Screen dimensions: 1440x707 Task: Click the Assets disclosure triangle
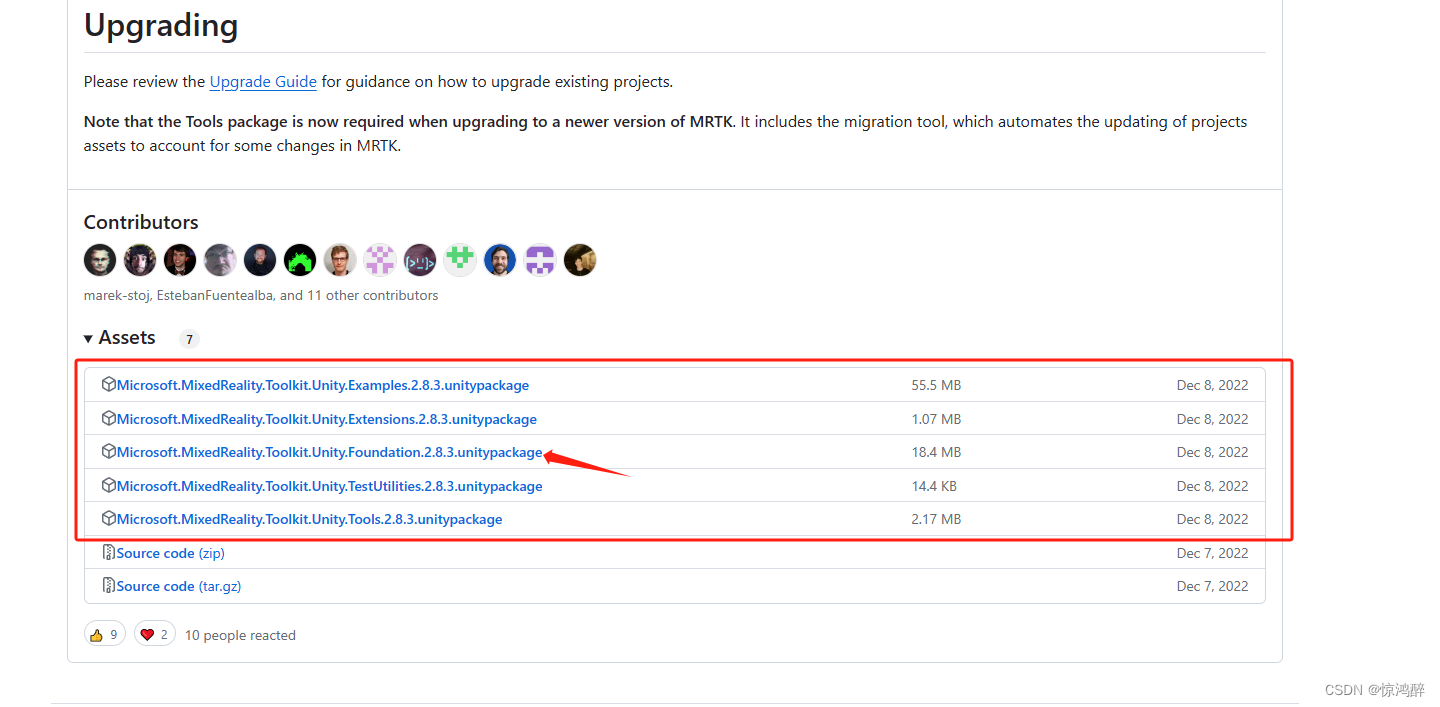pos(88,338)
